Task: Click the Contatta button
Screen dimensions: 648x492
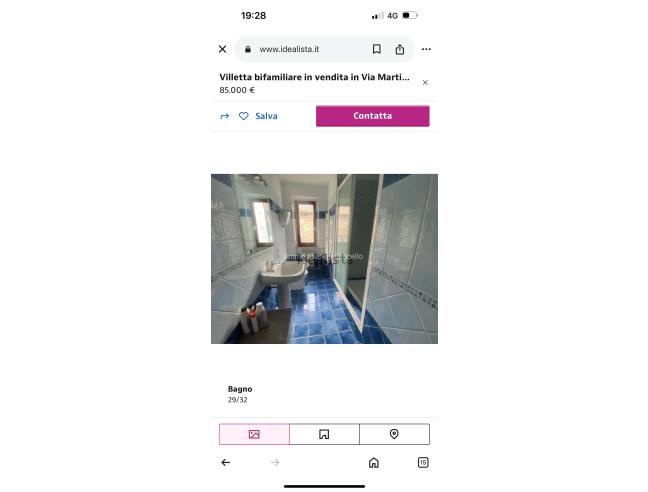Action: [x=372, y=116]
